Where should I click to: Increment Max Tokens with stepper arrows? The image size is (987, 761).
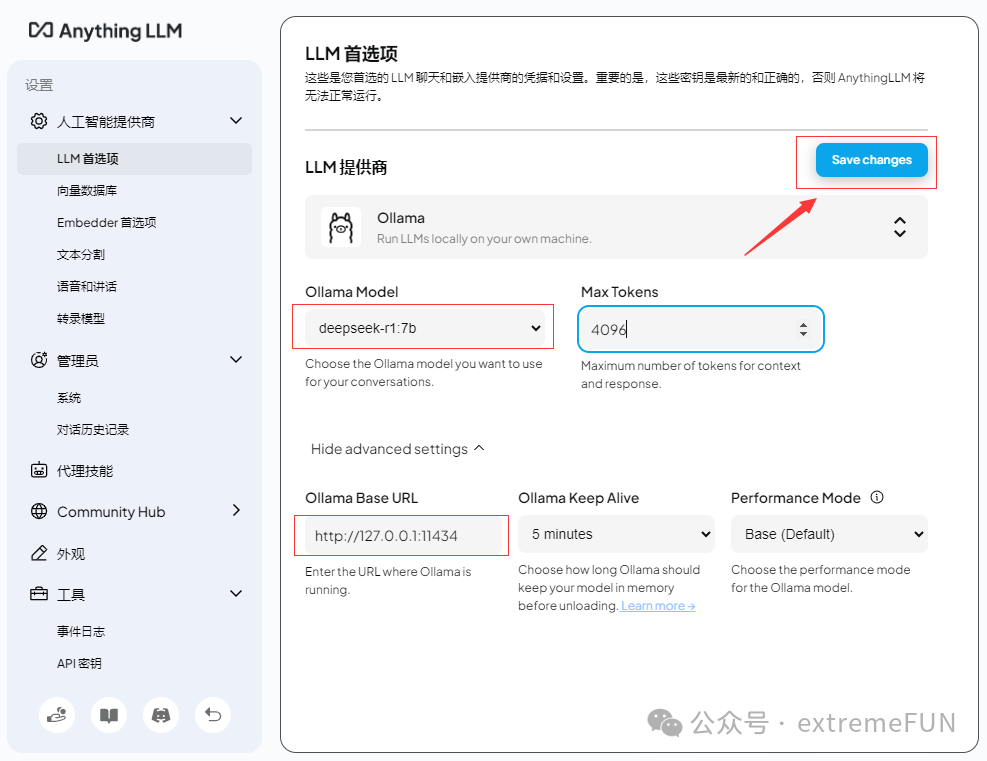pos(803,325)
